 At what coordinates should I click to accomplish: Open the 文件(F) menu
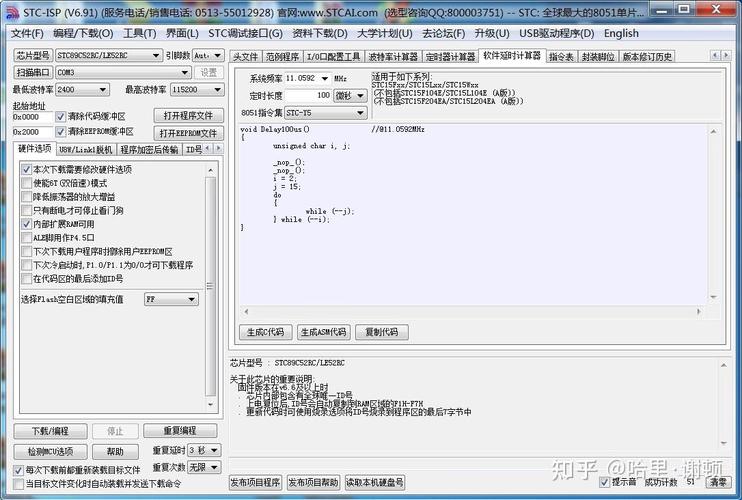[x=27, y=34]
